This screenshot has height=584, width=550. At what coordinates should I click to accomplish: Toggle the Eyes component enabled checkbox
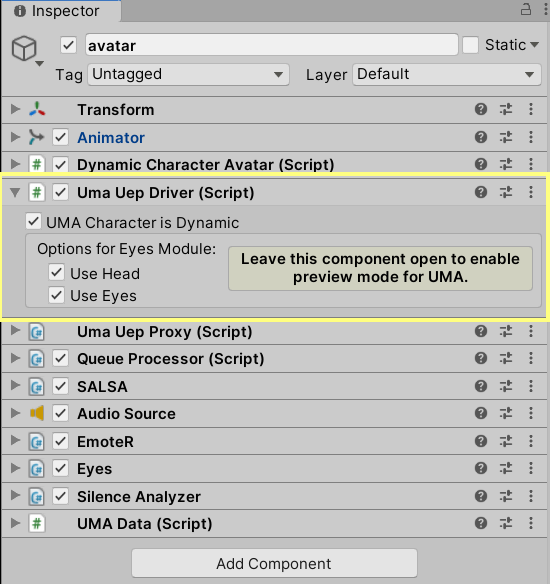point(60,469)
